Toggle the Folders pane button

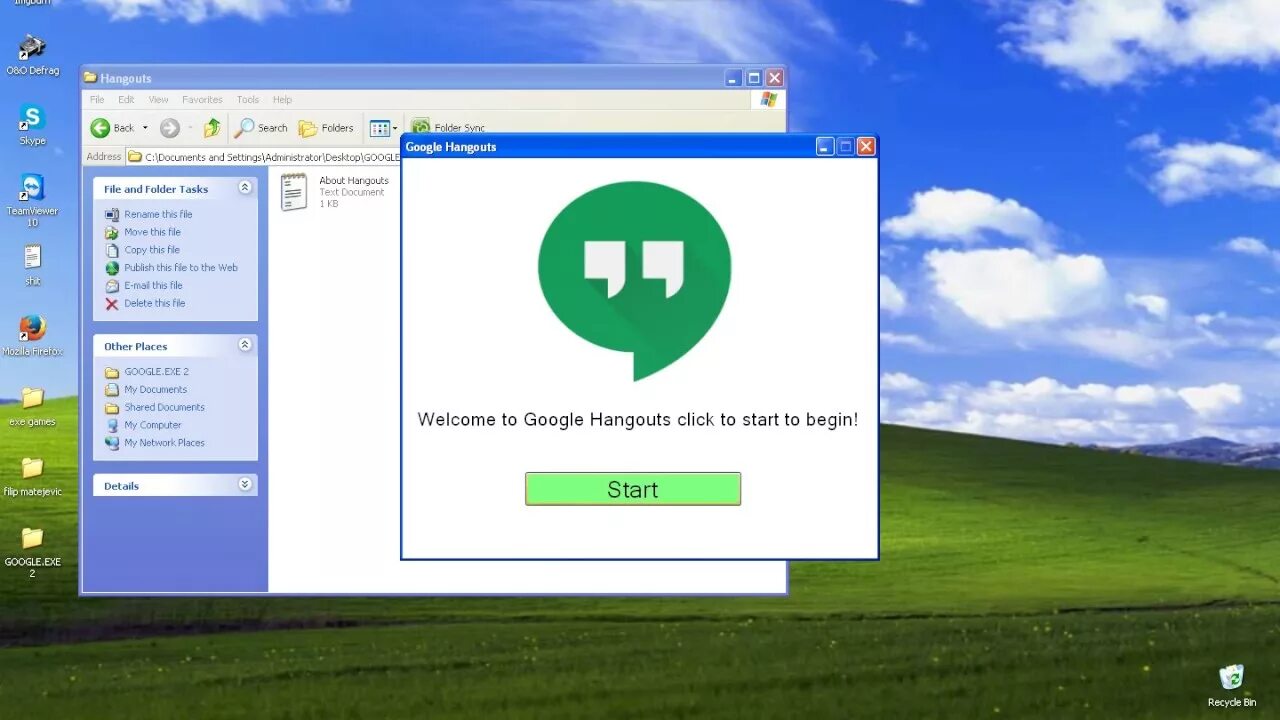[327, 128]
